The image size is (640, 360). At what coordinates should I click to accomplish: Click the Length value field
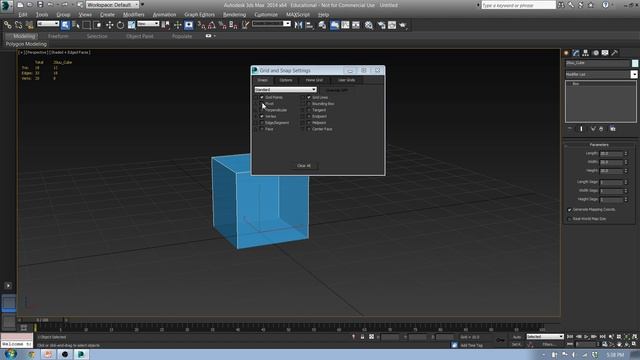coord(611,154)
